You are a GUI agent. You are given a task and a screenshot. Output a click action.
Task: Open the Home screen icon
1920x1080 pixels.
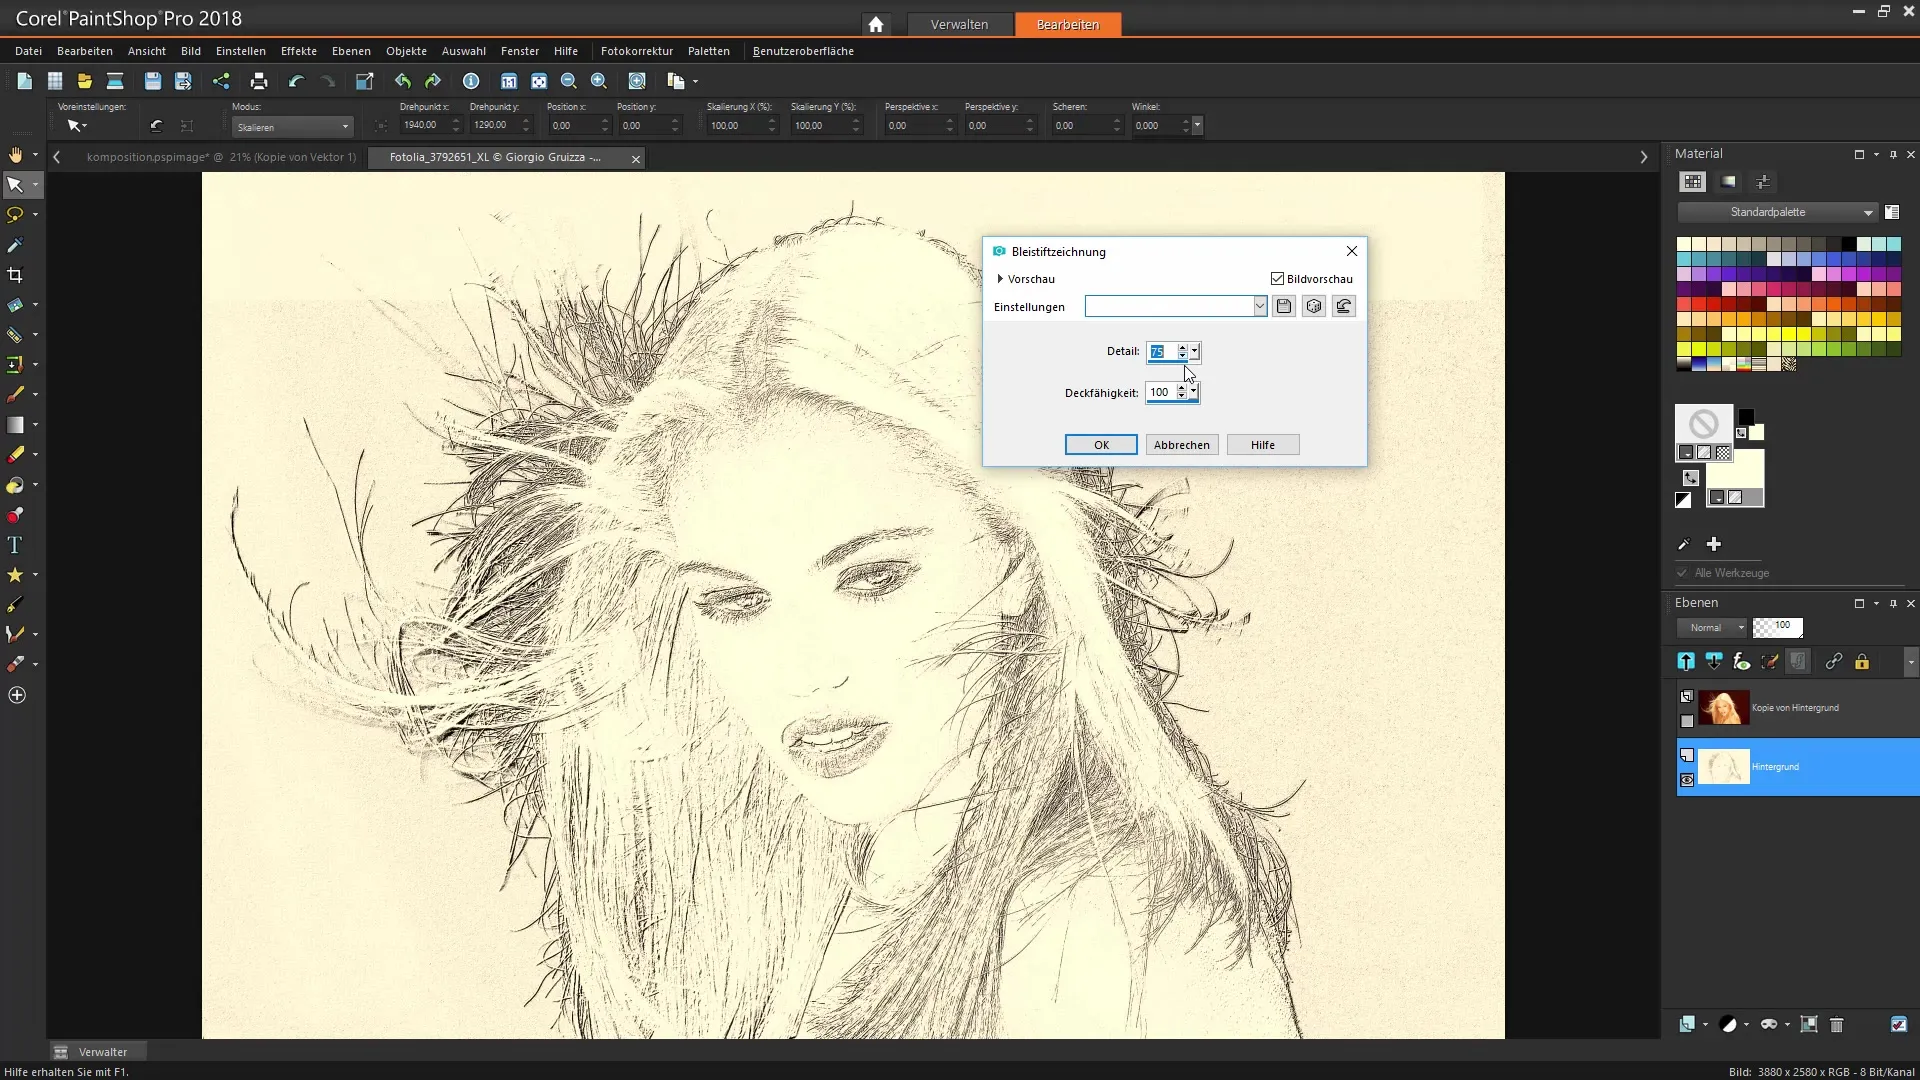pyautogui.click(x=876, y=24)
